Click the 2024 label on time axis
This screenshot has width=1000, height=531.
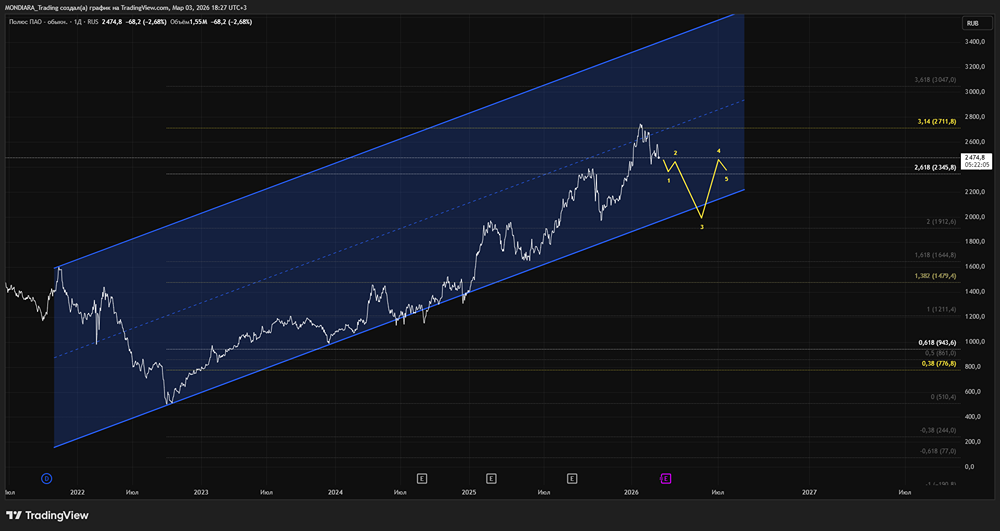click(x=335, y=492)
